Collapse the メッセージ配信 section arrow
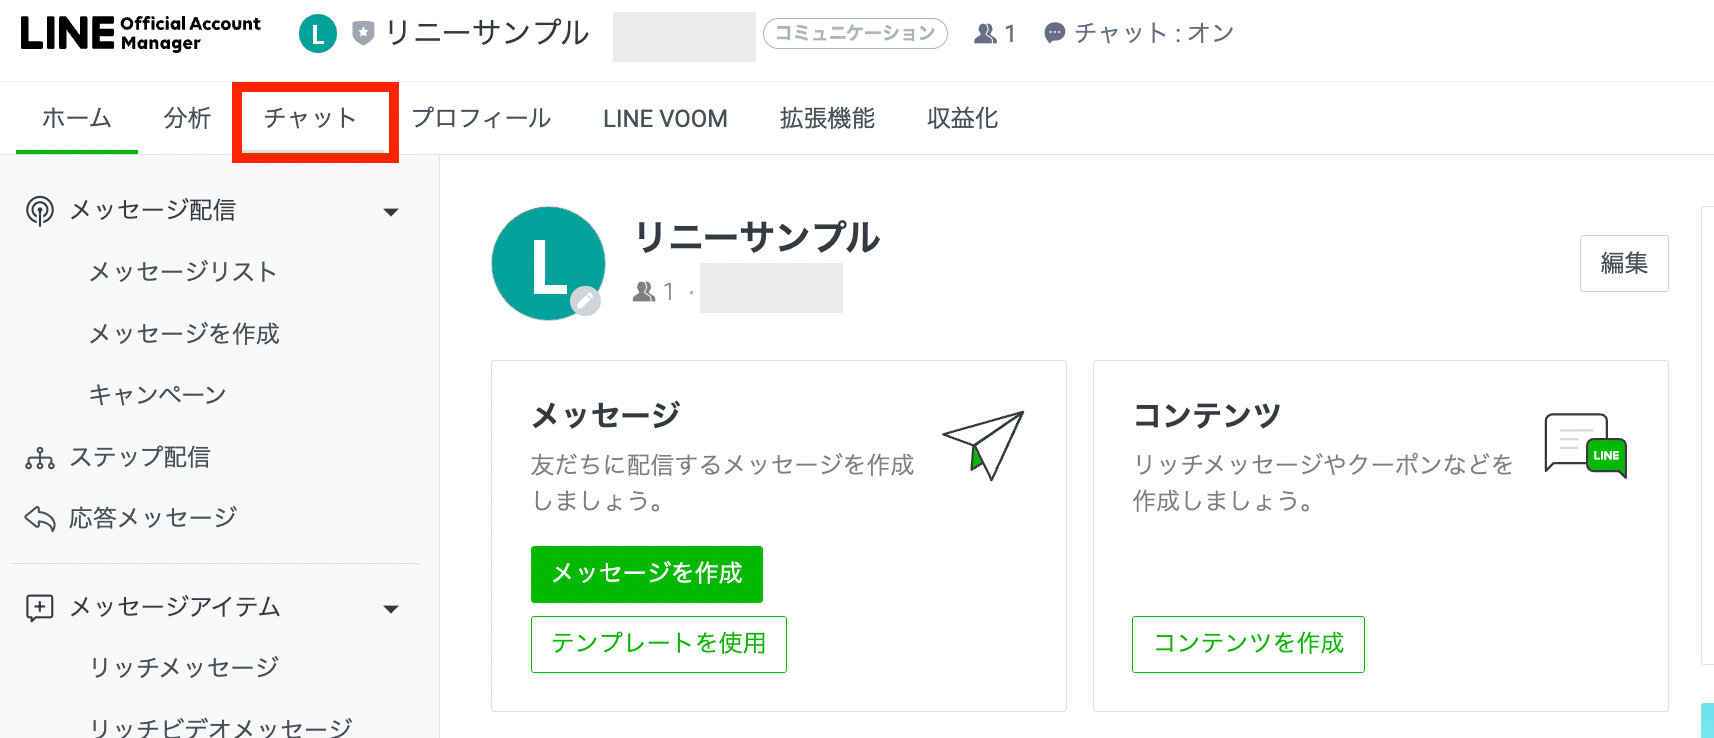 point(391,212)
